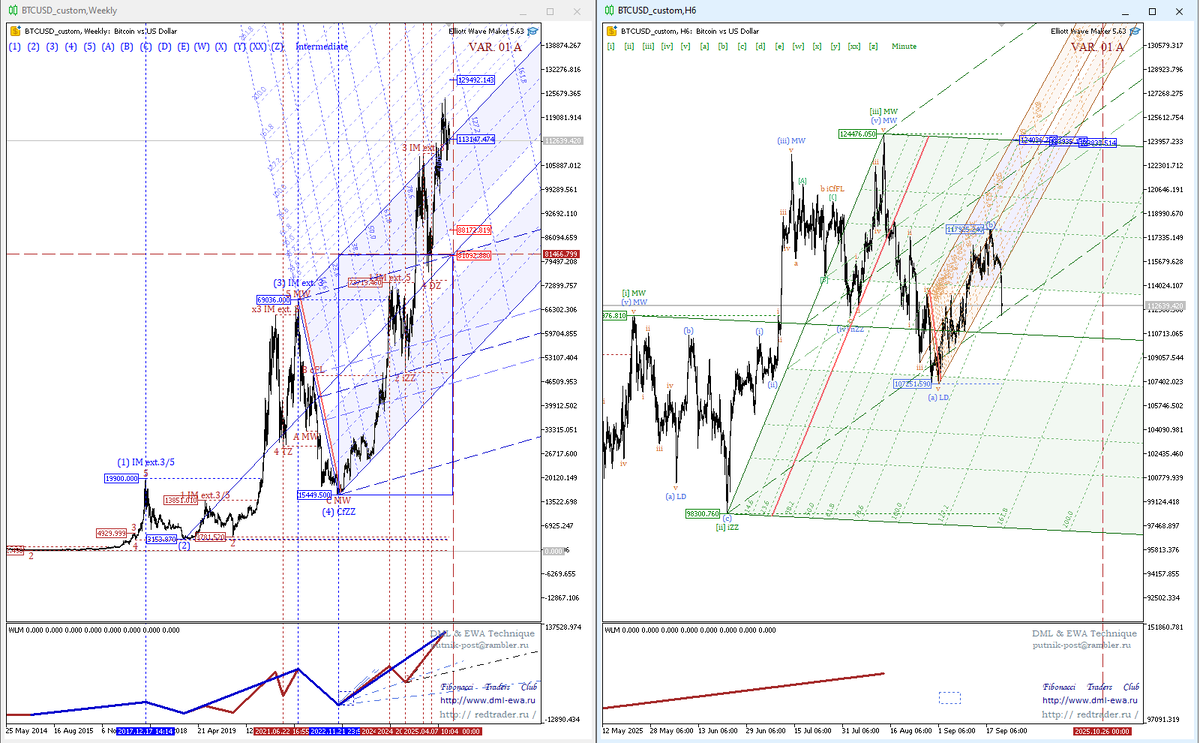
Task: Click the 69036.000 price label
Action: coord(272,299)
